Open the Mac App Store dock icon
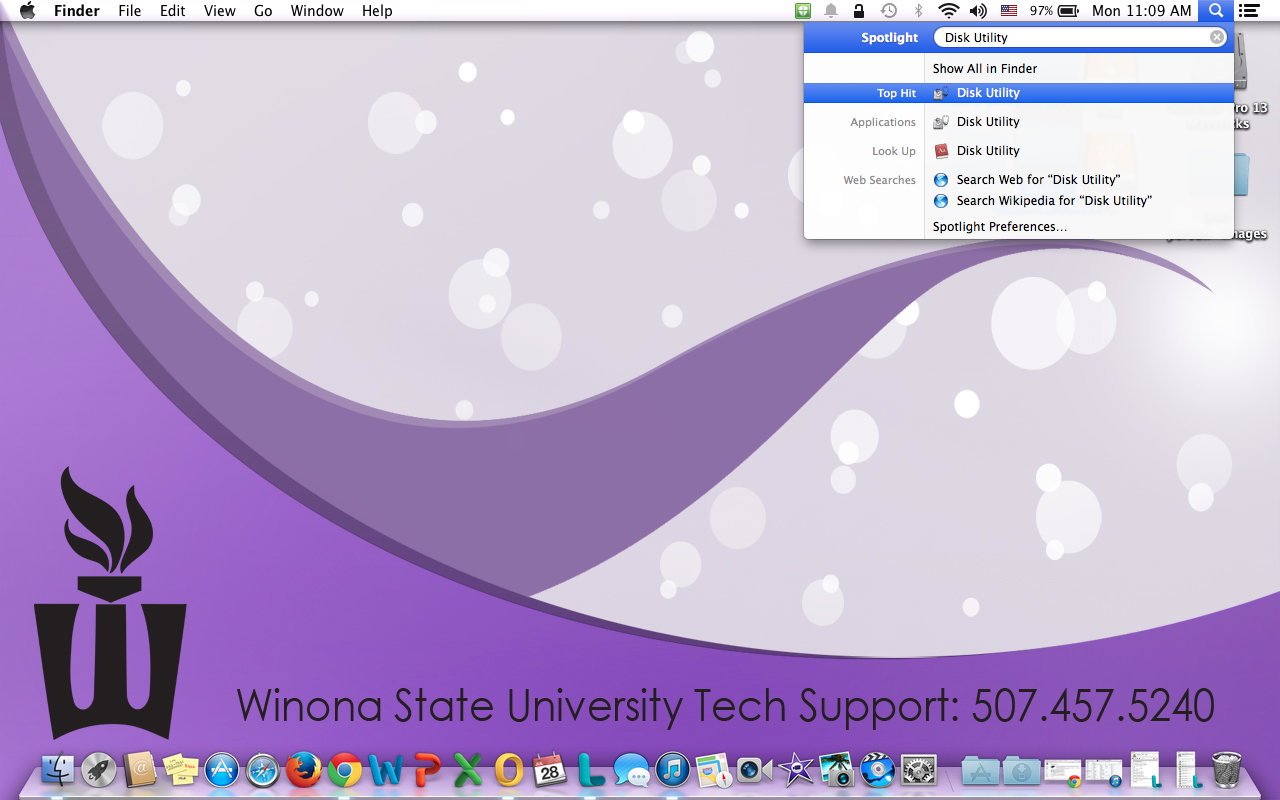This screenshot has height=800, width=1280. (221, 770)
